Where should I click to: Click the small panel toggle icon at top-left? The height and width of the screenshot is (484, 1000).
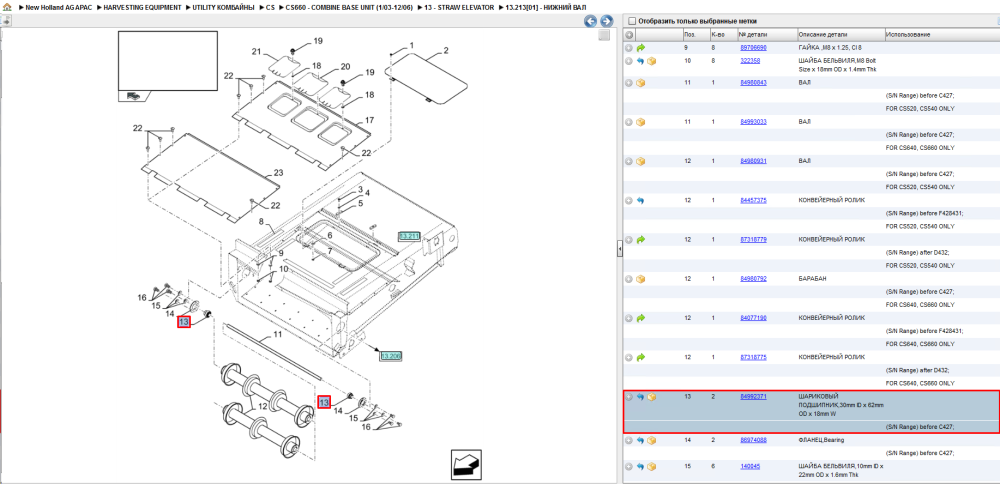pyautogui.click(x=6, y=21)
